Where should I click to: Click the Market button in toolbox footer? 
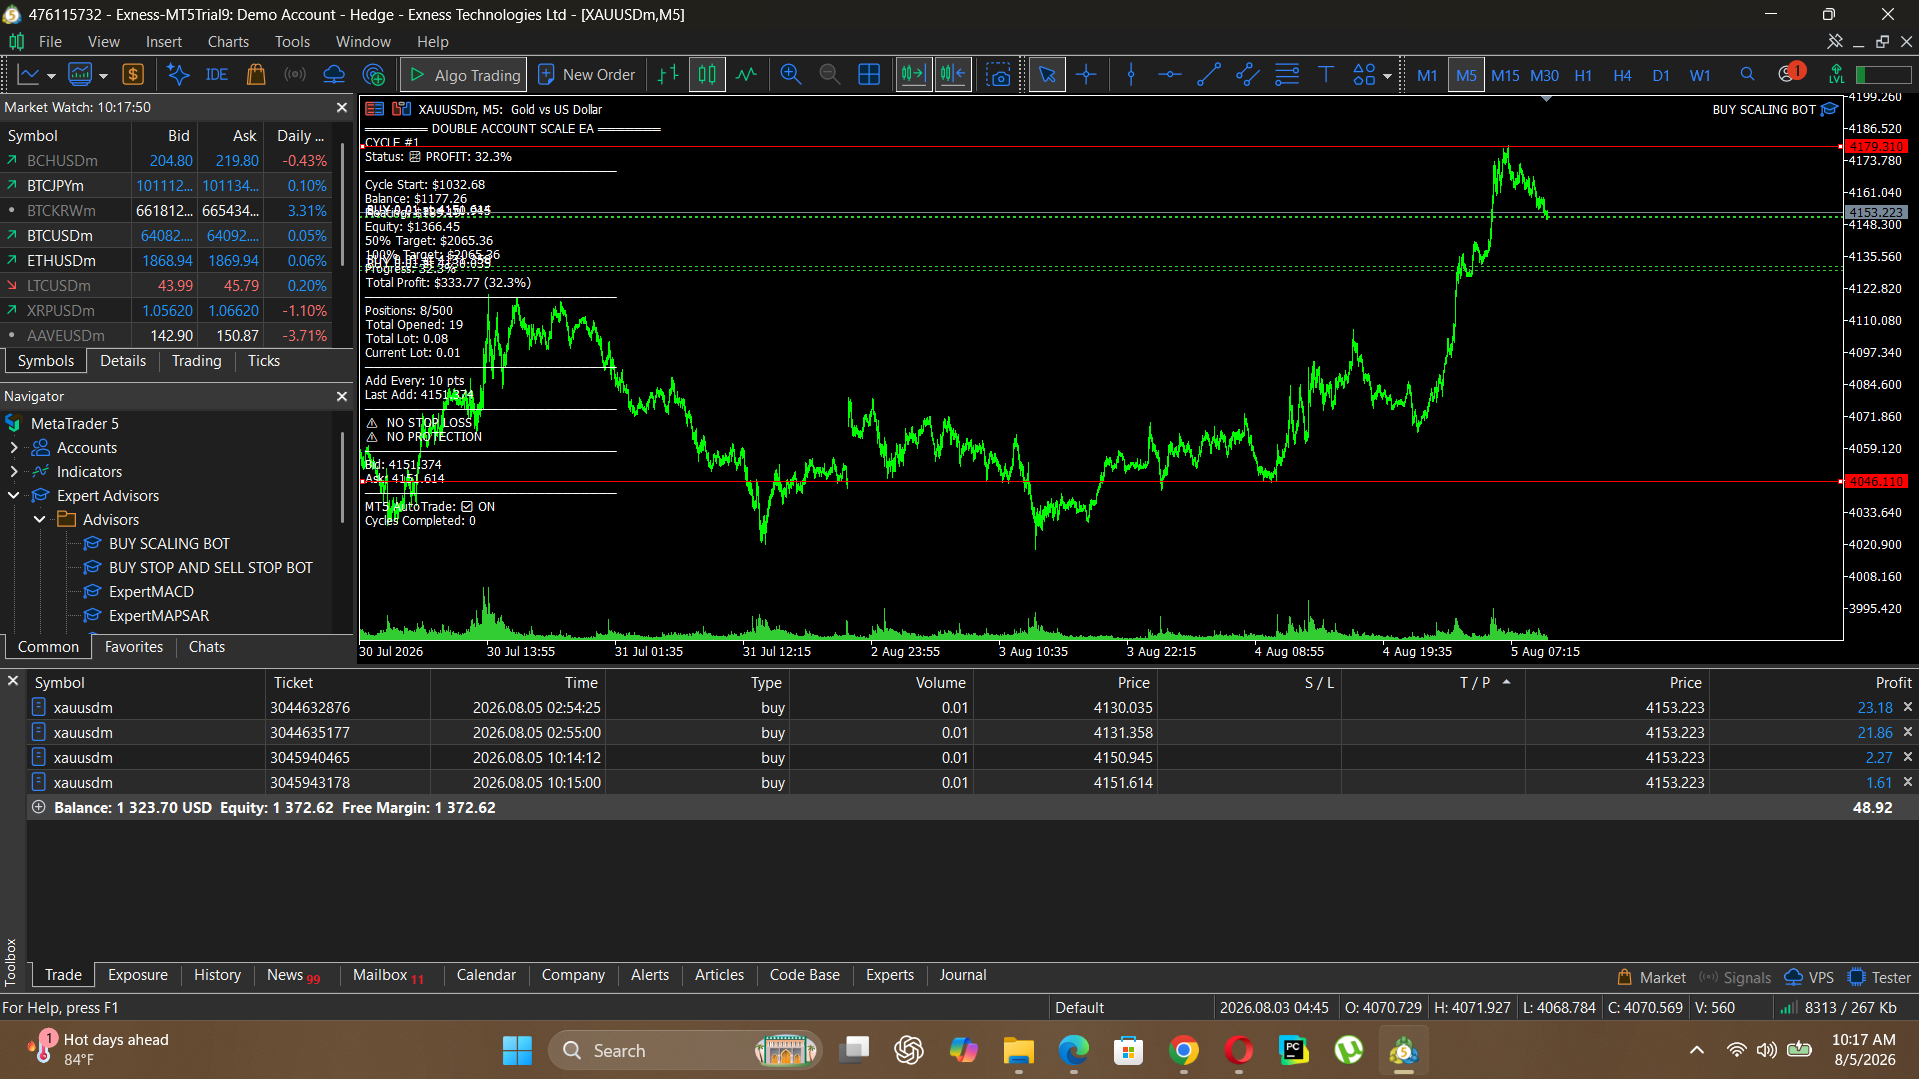coord(1651,977)
